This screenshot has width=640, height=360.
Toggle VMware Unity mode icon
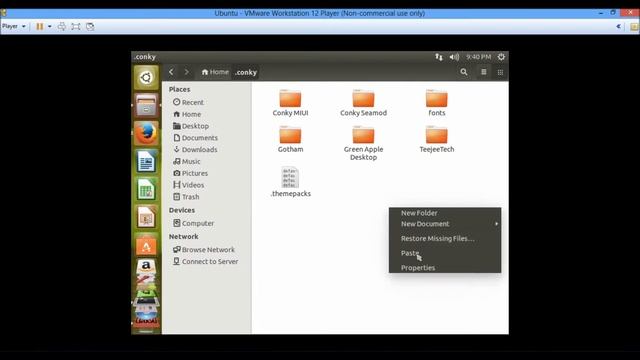click(90, 27)
